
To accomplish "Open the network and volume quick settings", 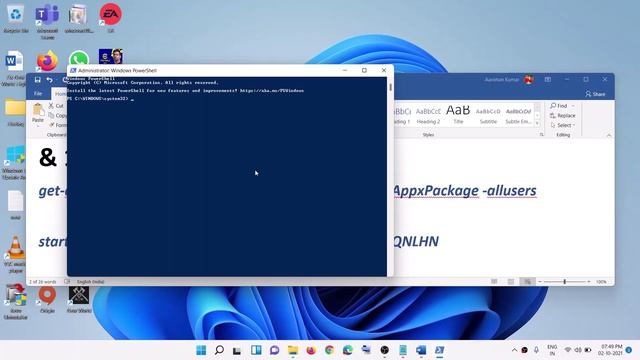I will [578, 350].
